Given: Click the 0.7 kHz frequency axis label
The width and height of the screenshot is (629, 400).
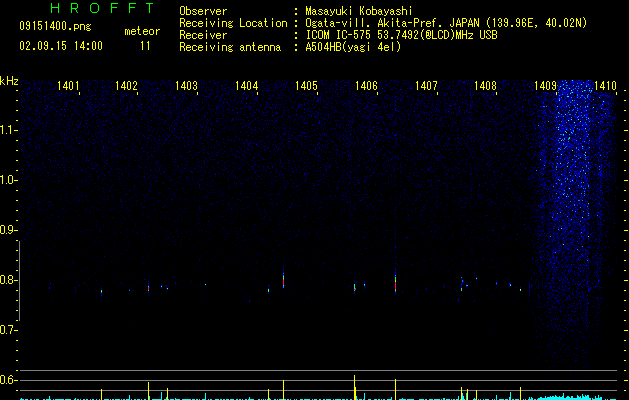Looking at the screenshot, I should 8,330.
